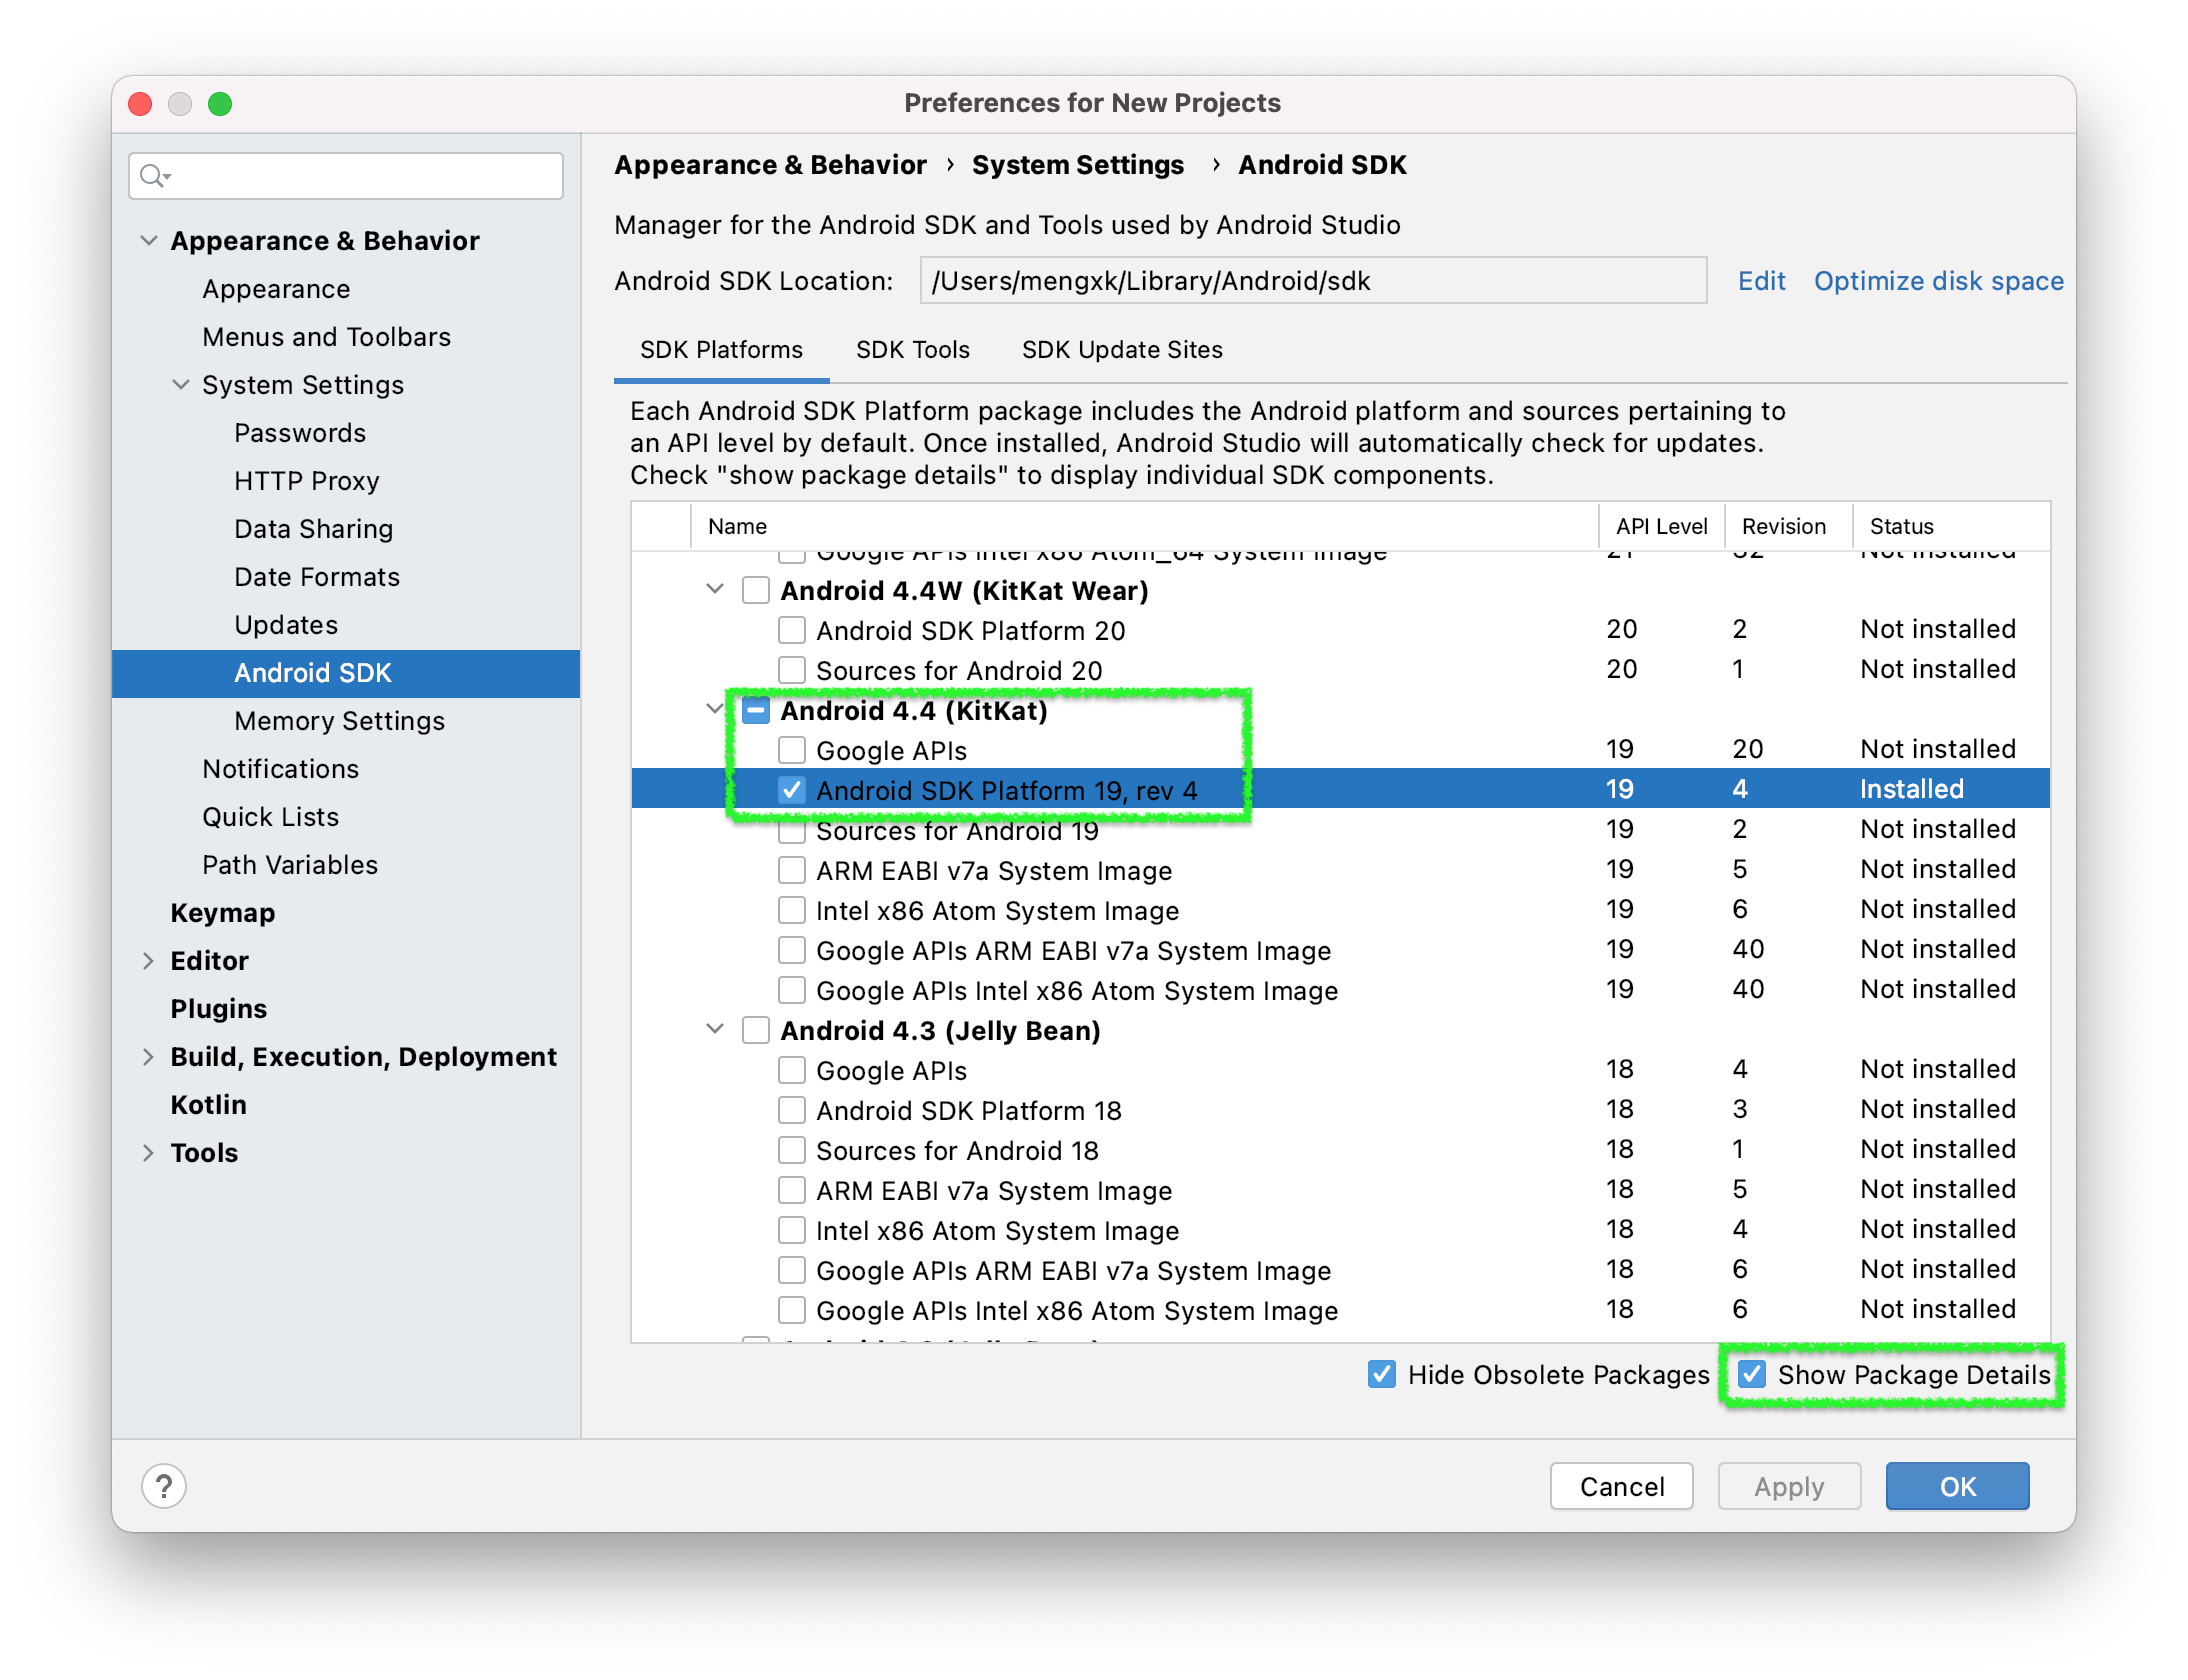
Task: Click the red close window button
Action: tap(141, 104)
